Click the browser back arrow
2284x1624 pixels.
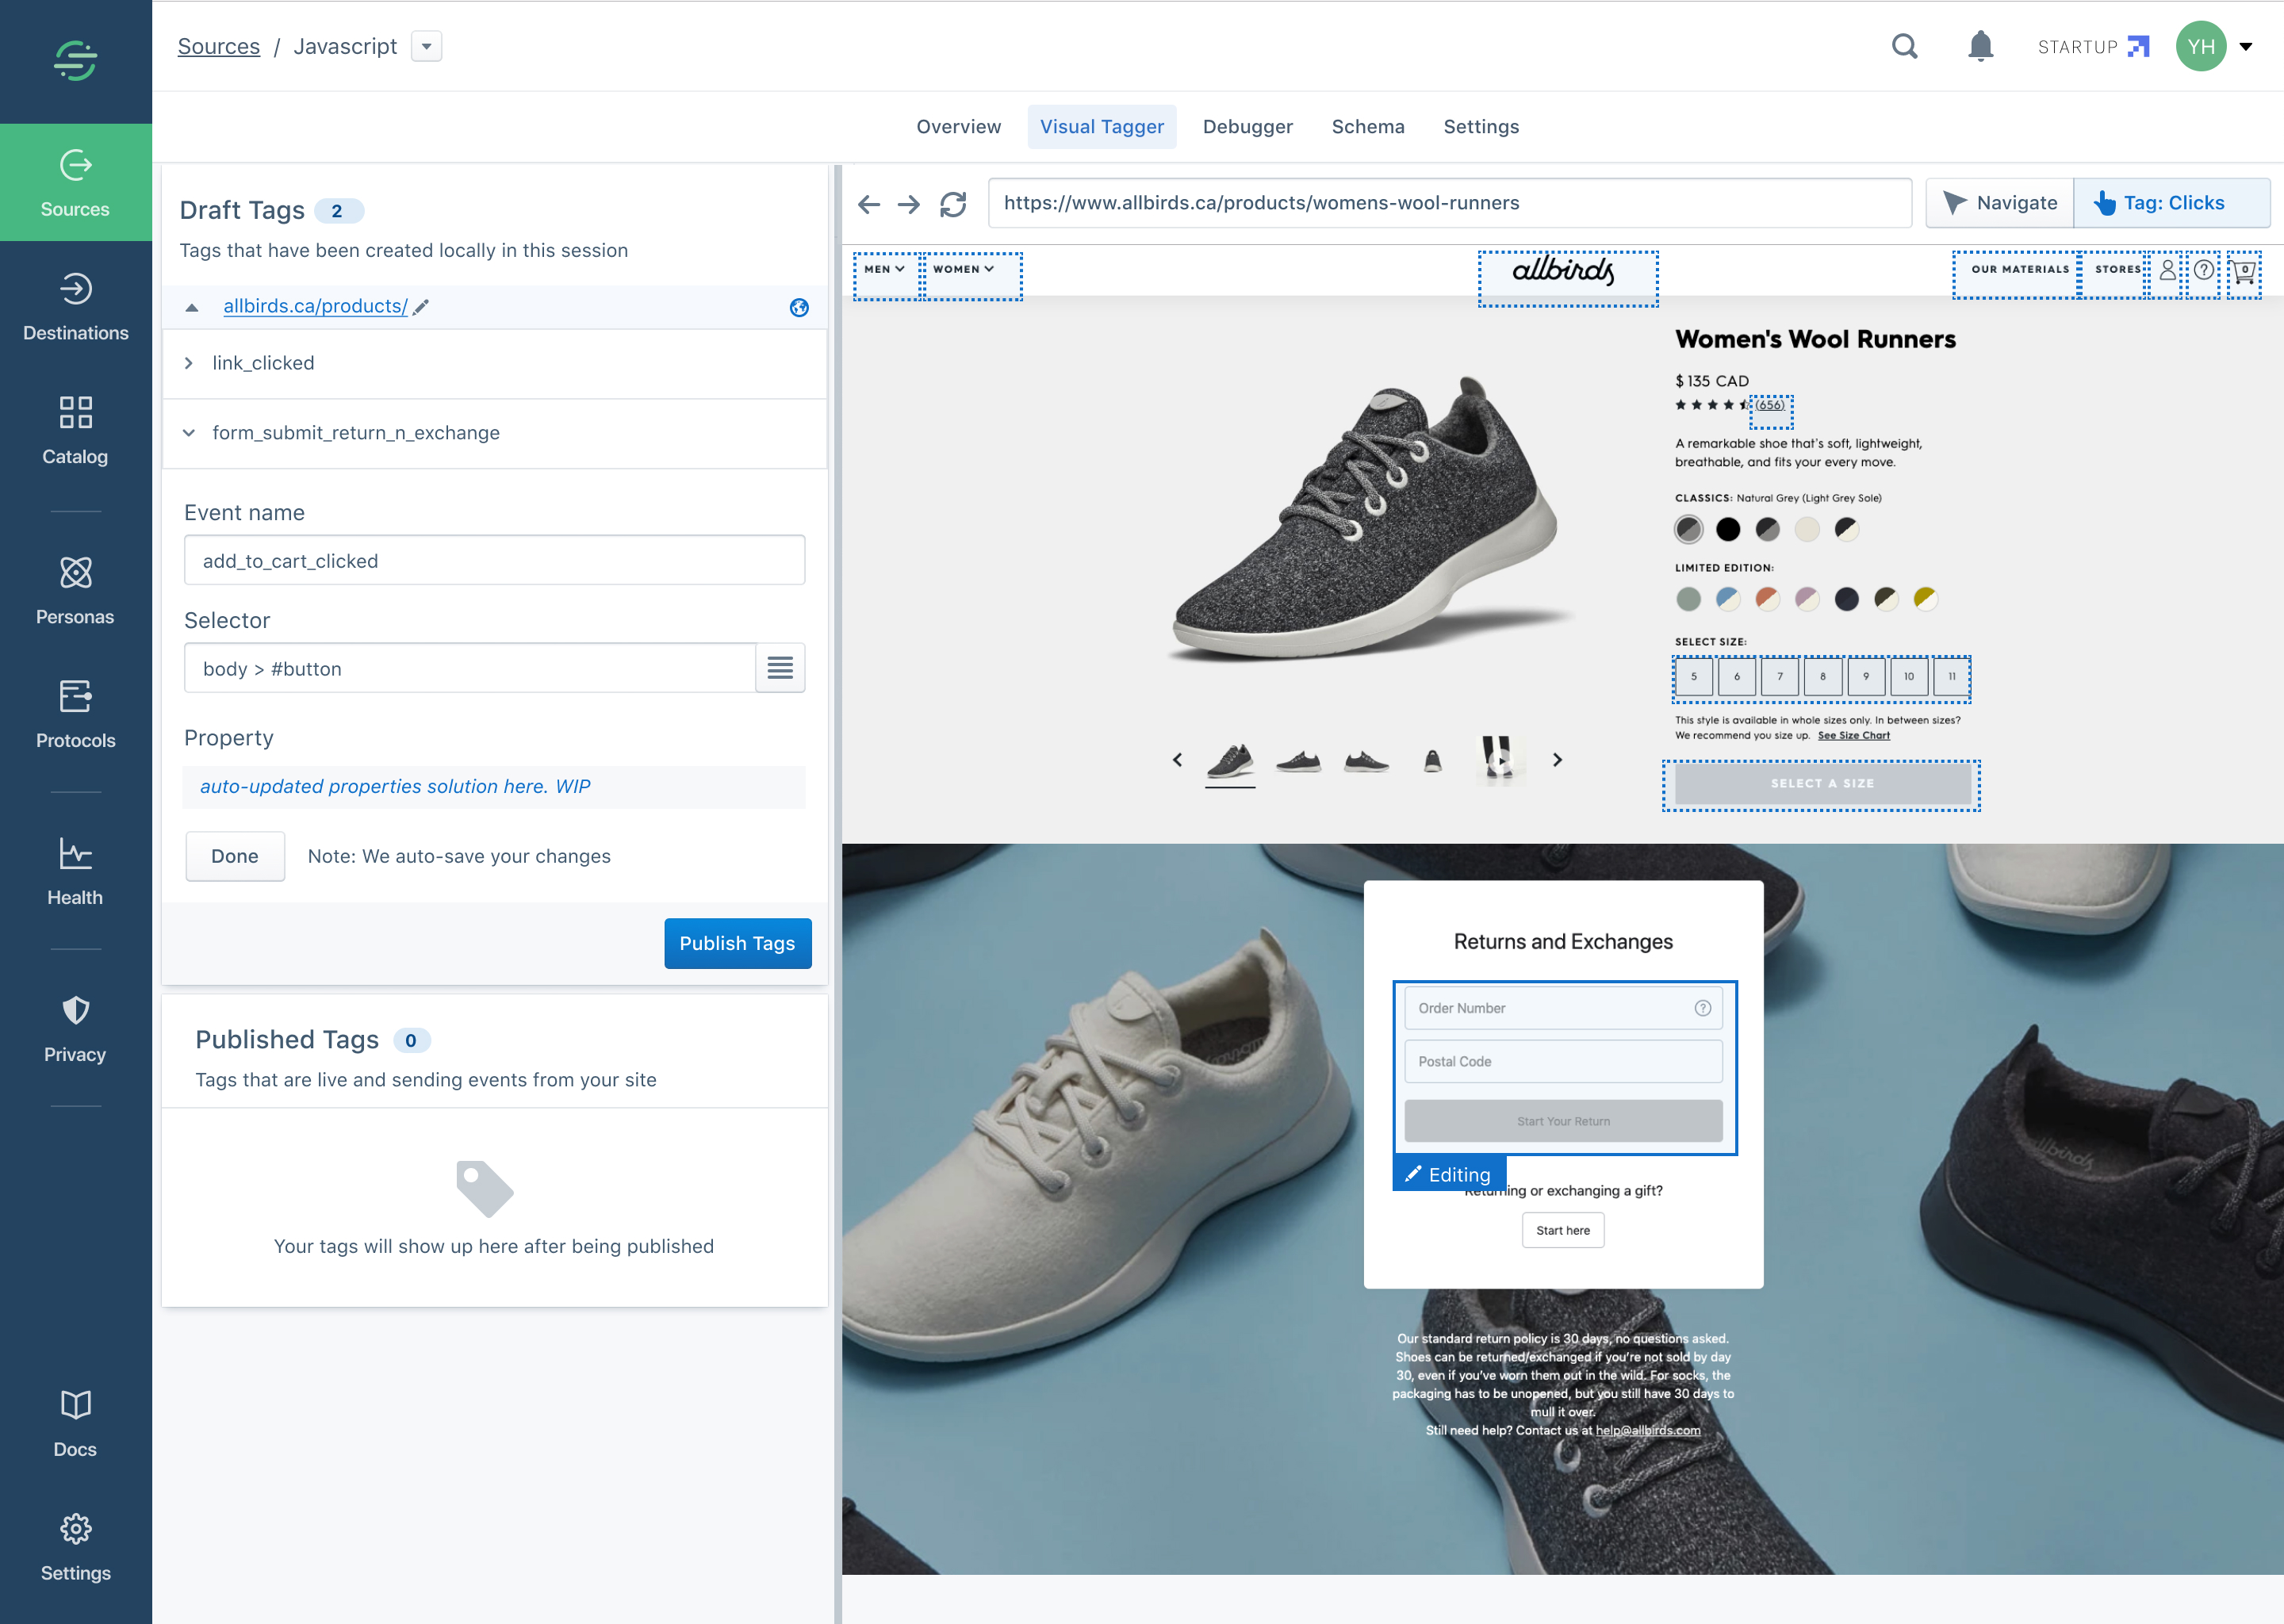[x=868, y=204]
